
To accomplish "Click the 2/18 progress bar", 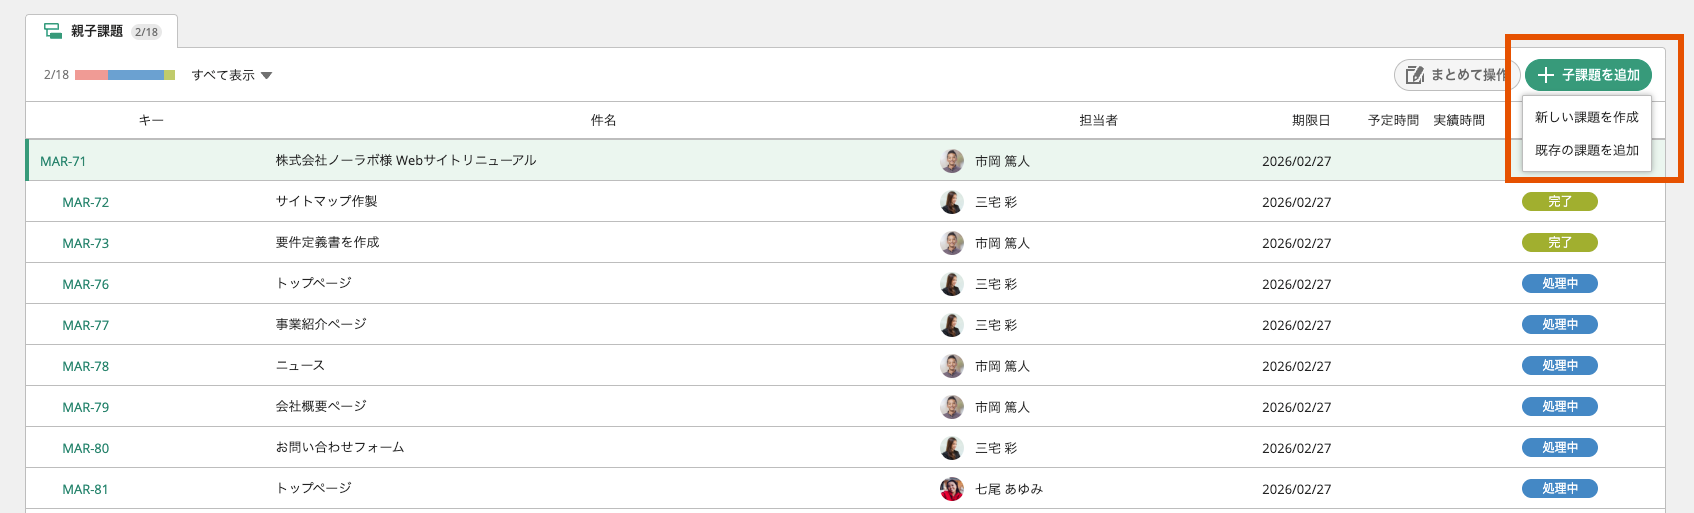I will pyautogui.click(x=125, y=75).
